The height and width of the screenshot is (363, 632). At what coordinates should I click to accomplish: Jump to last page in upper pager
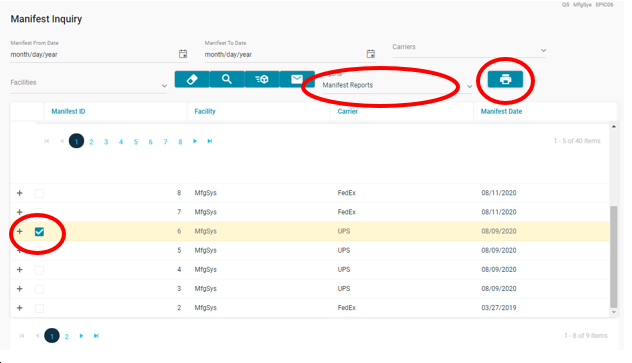click(x=210, y=141)
